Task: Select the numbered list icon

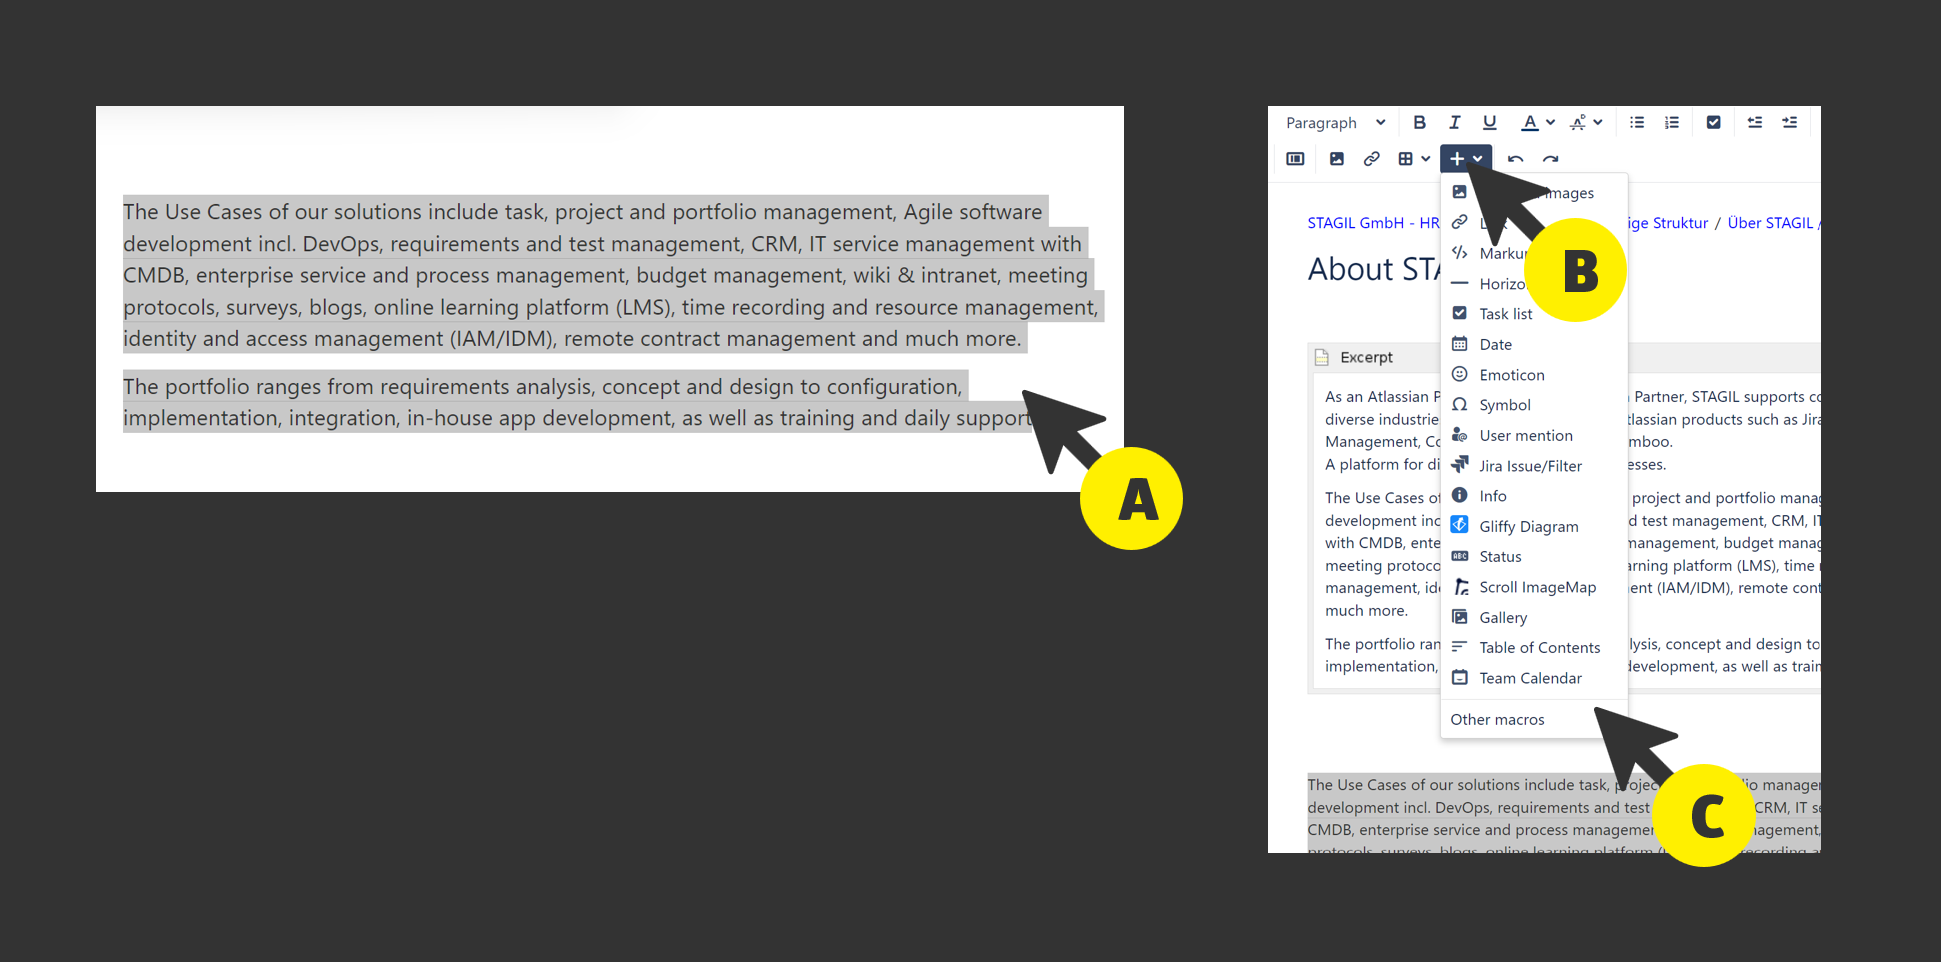Action: tap(1671, 122)
